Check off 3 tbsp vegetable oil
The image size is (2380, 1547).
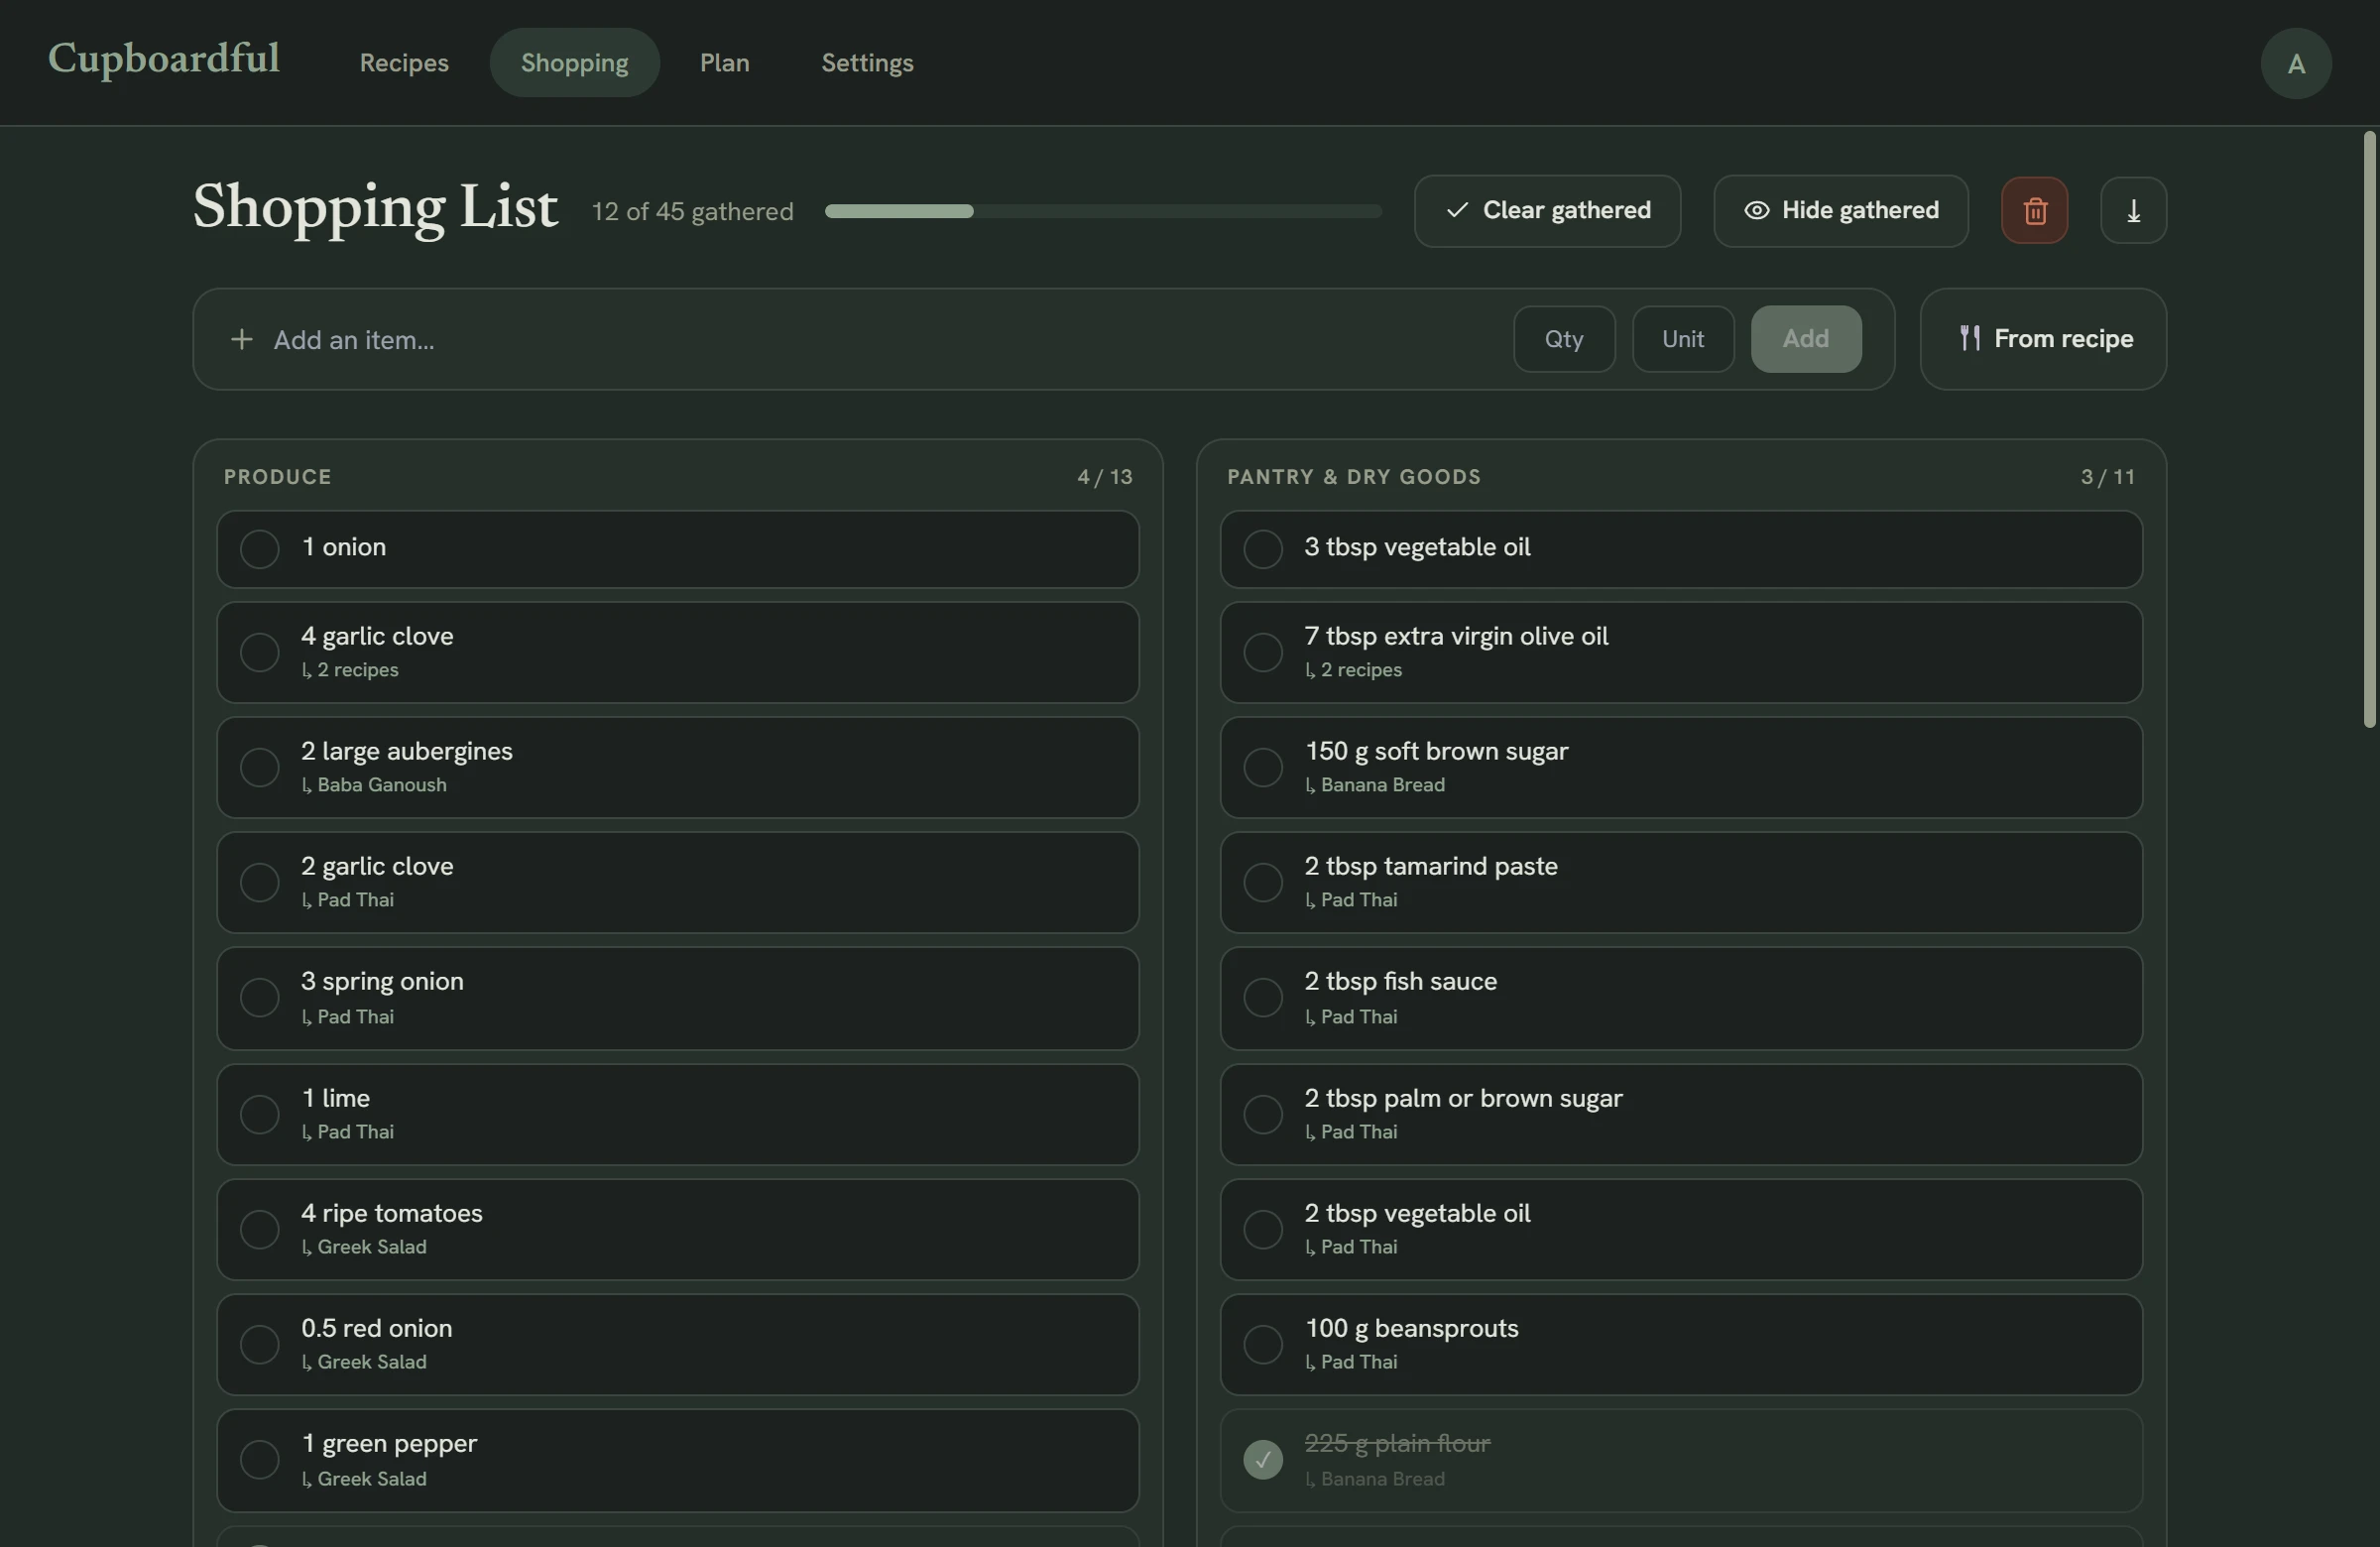point(1263,549)
